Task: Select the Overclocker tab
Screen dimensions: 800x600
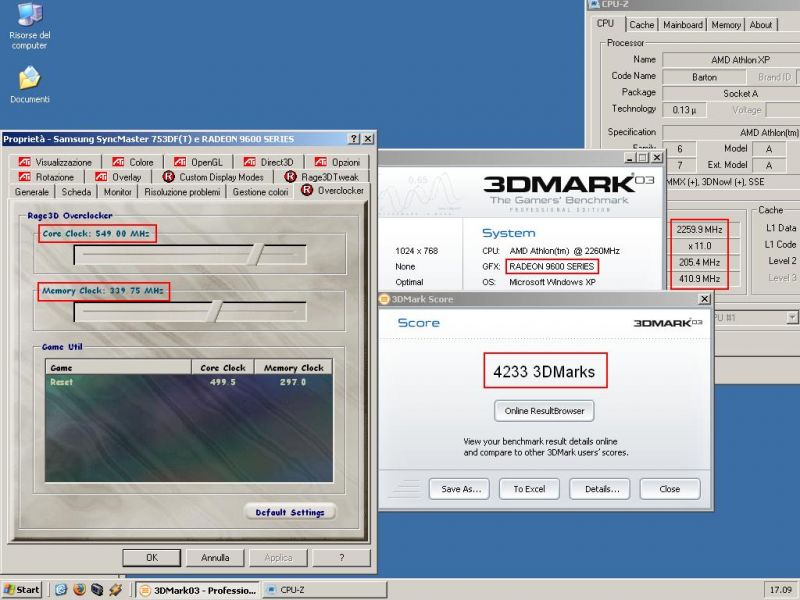Action: pos(333,190)
